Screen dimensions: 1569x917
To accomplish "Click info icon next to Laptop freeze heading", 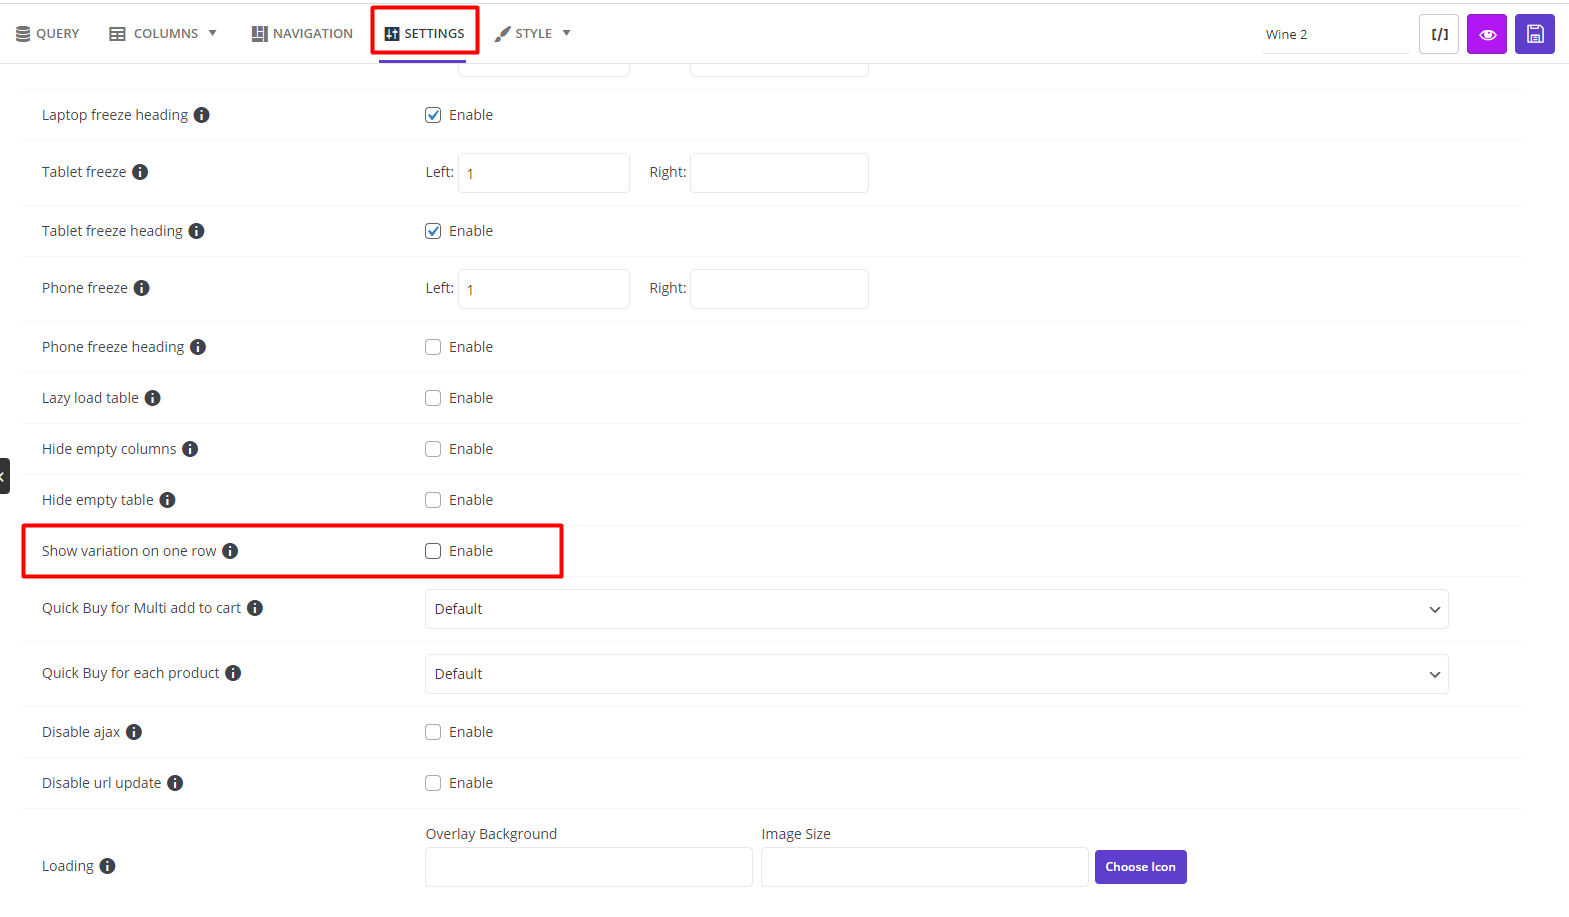I will pyautogui.click(x=202, y=115).
